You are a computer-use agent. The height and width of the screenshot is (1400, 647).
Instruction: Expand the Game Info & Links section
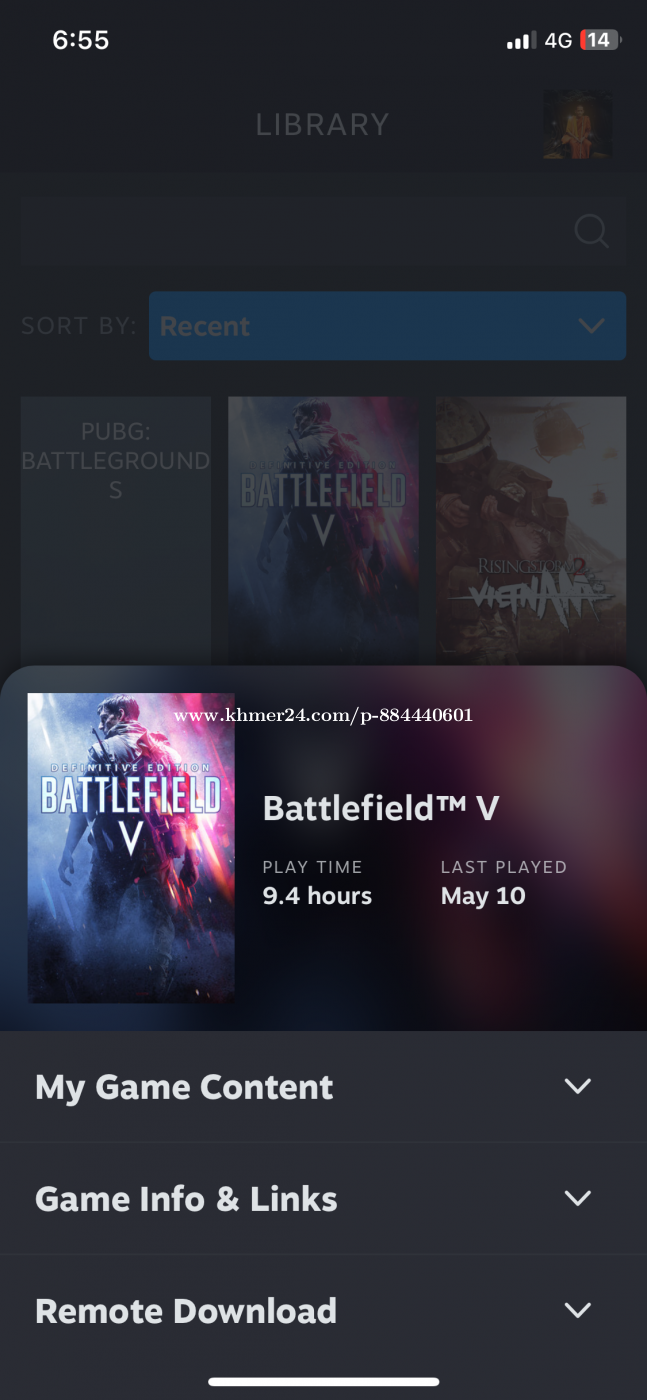click(x=323, y=1198)
